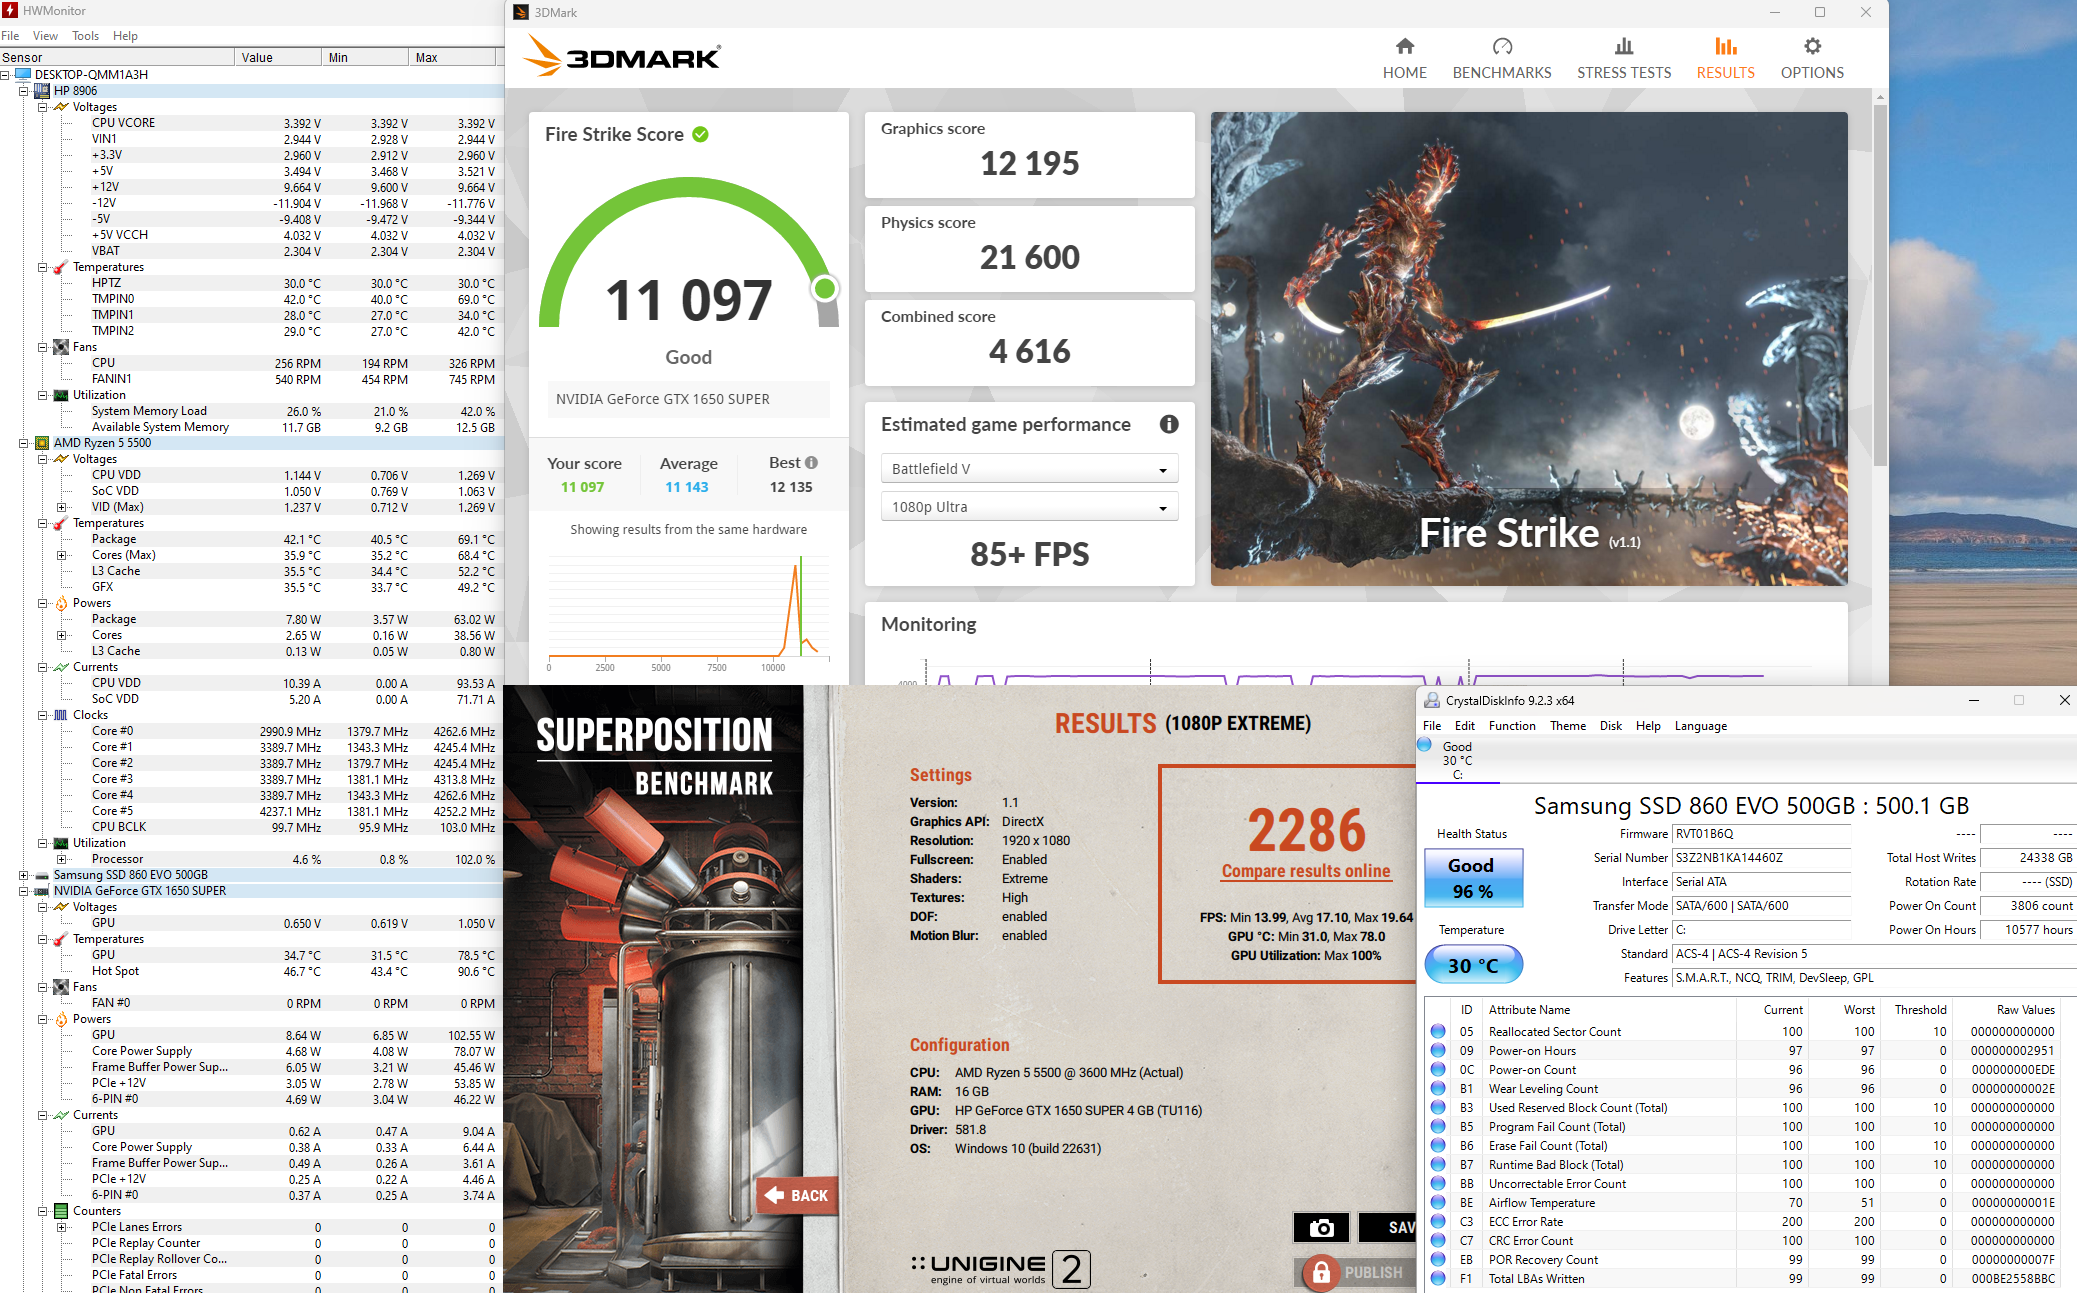This screenshot has height=1293, width=2077.
Task: Expand the Cores (Max) temperature entry
Action: coord(61,555)
